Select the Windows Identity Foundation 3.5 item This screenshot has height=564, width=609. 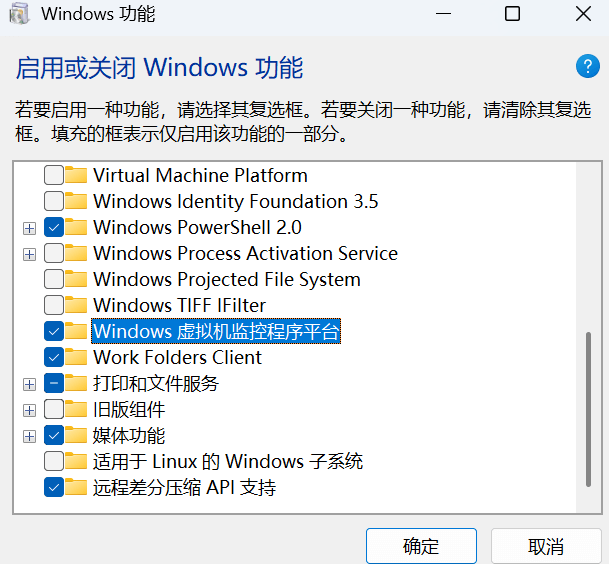[235, 201]
